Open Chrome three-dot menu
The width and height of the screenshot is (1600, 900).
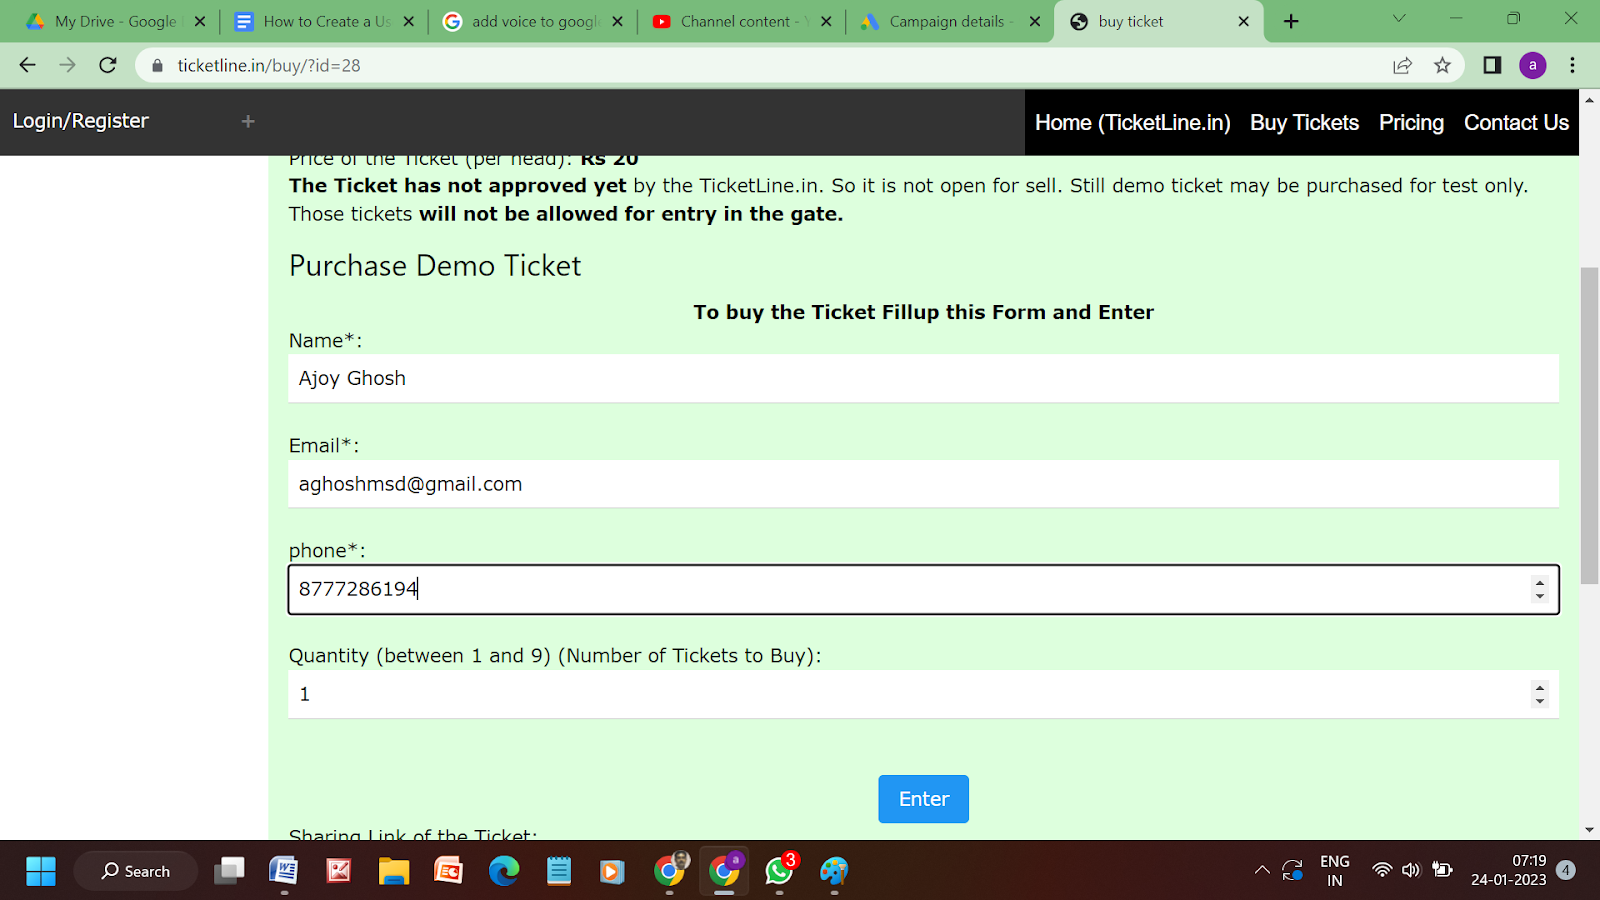1572,65
